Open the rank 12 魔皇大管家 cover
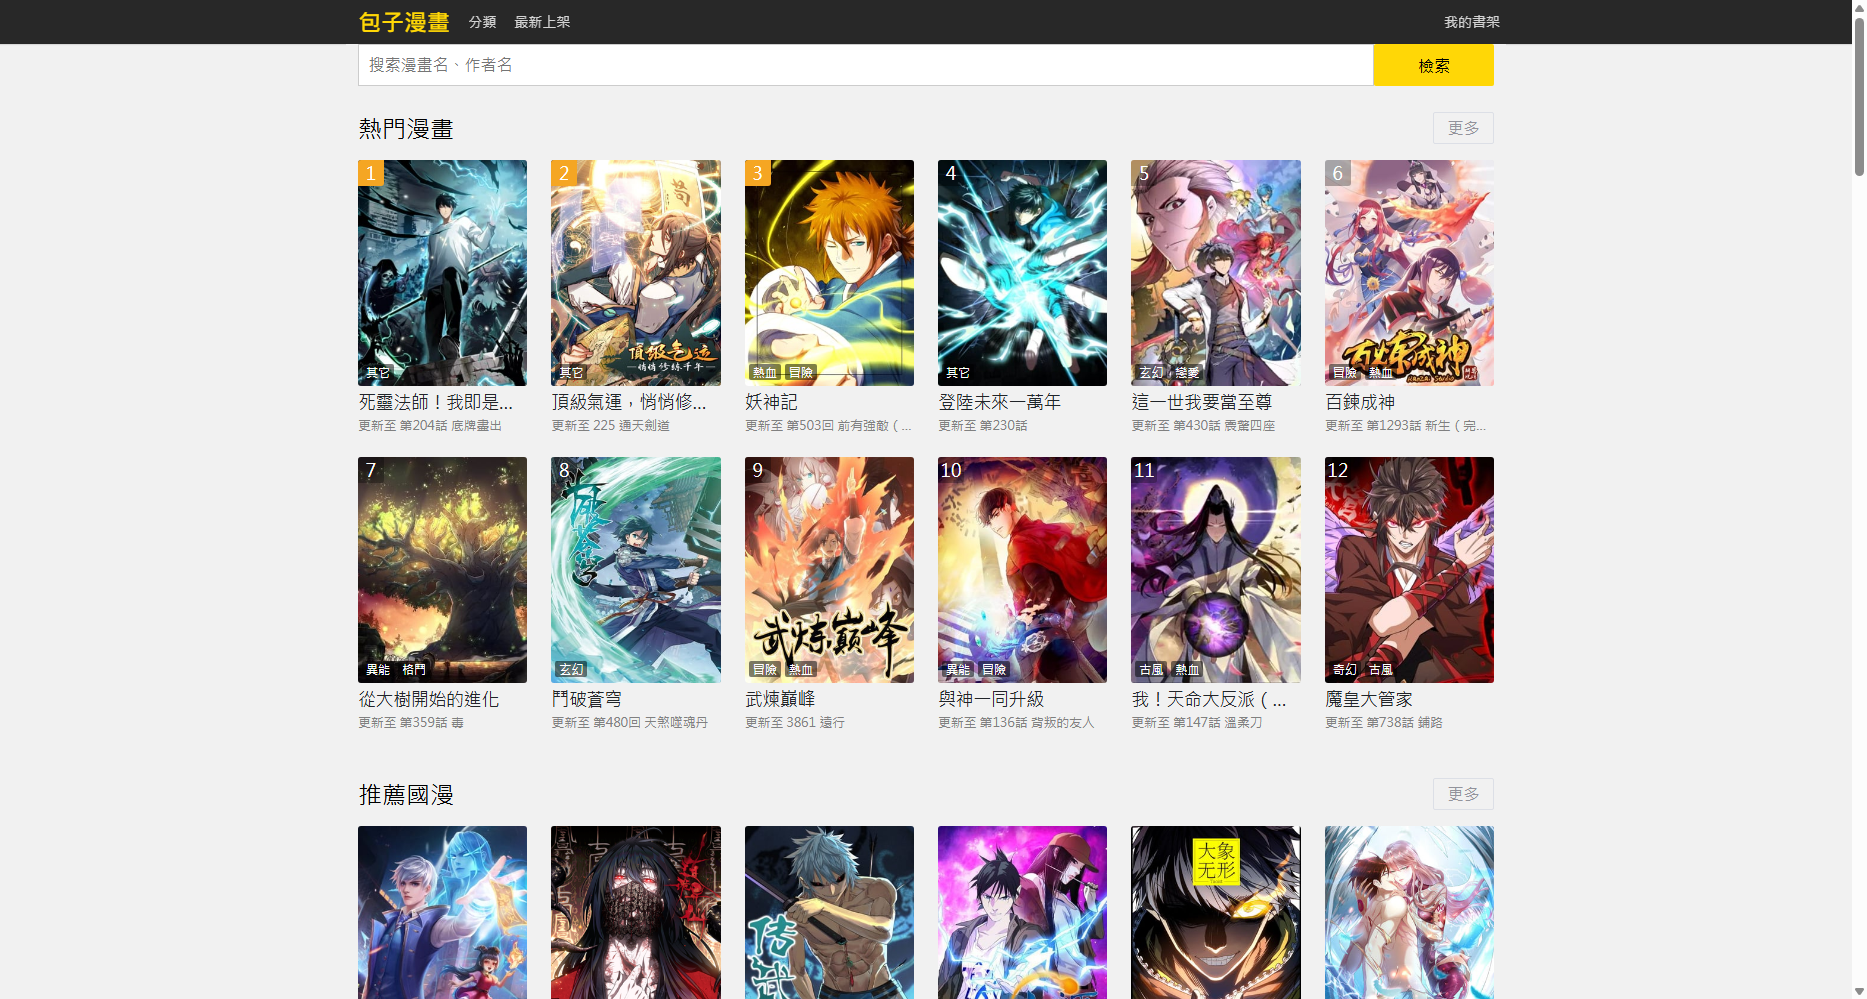The height and width of the screenshot is (999, 1867). pyautogui.click(x=1409, y=570)
